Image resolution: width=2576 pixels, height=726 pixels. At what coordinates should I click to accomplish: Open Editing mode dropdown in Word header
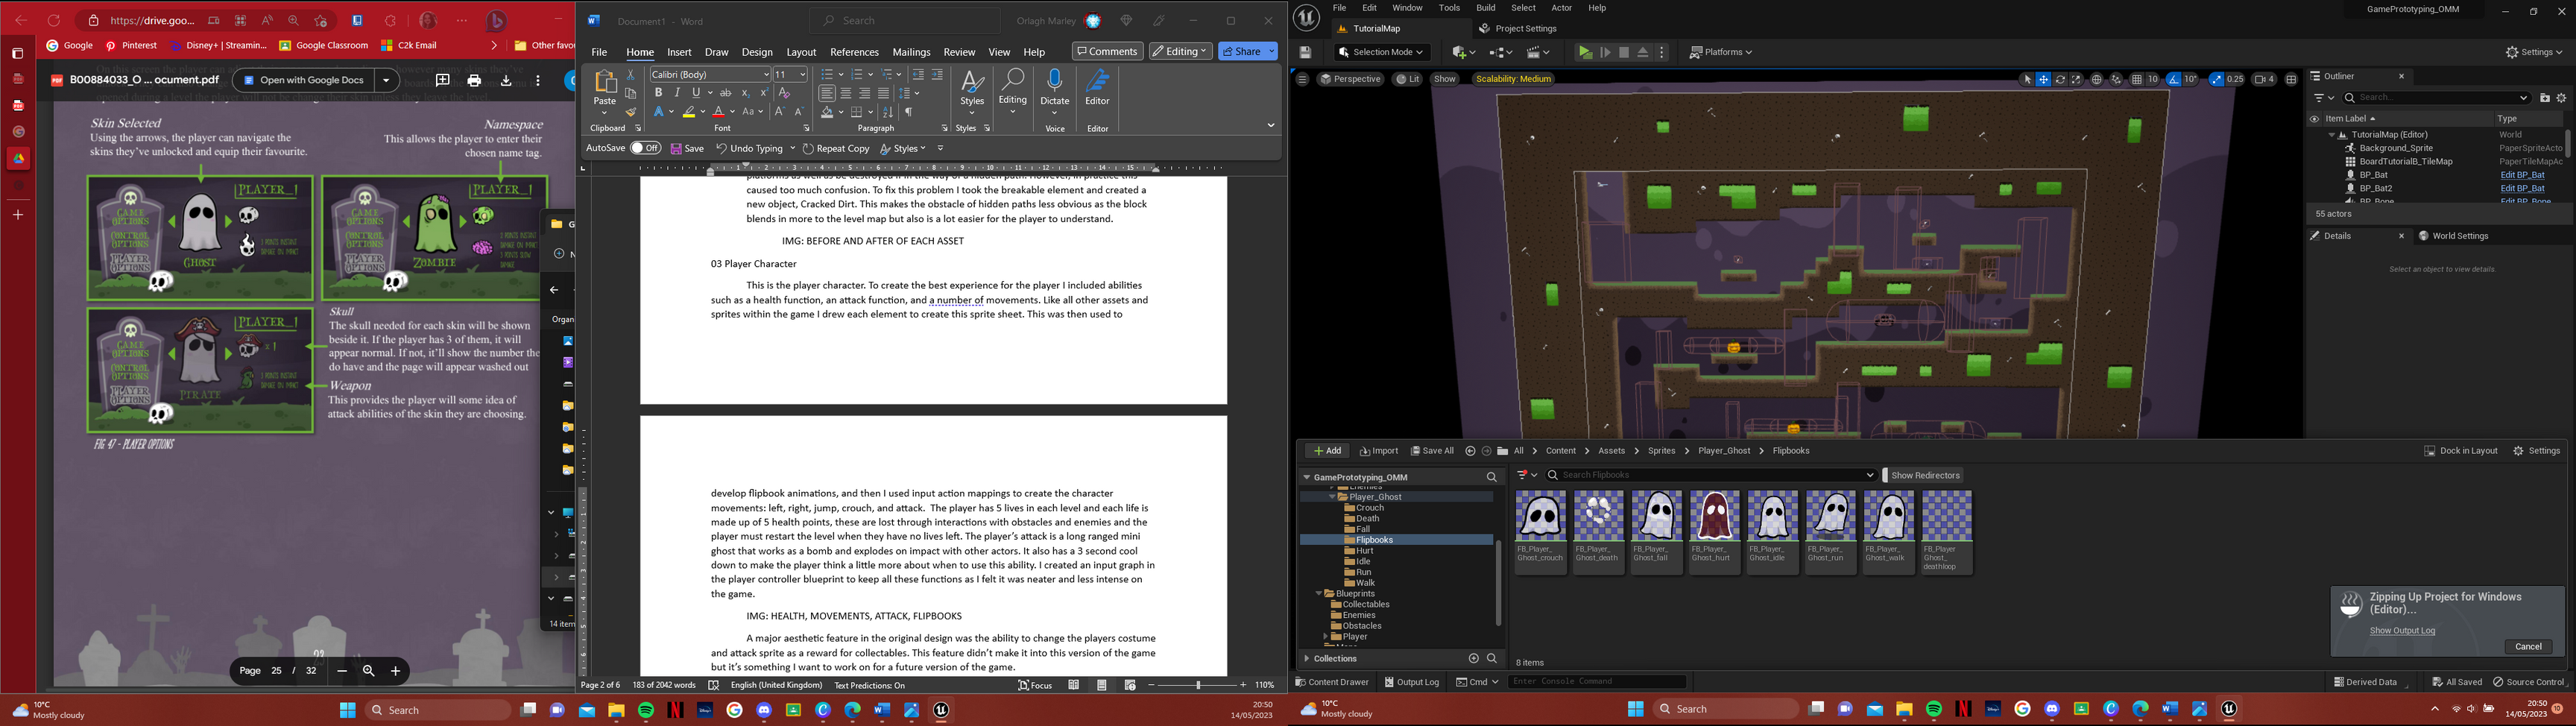pos(1180,51)
